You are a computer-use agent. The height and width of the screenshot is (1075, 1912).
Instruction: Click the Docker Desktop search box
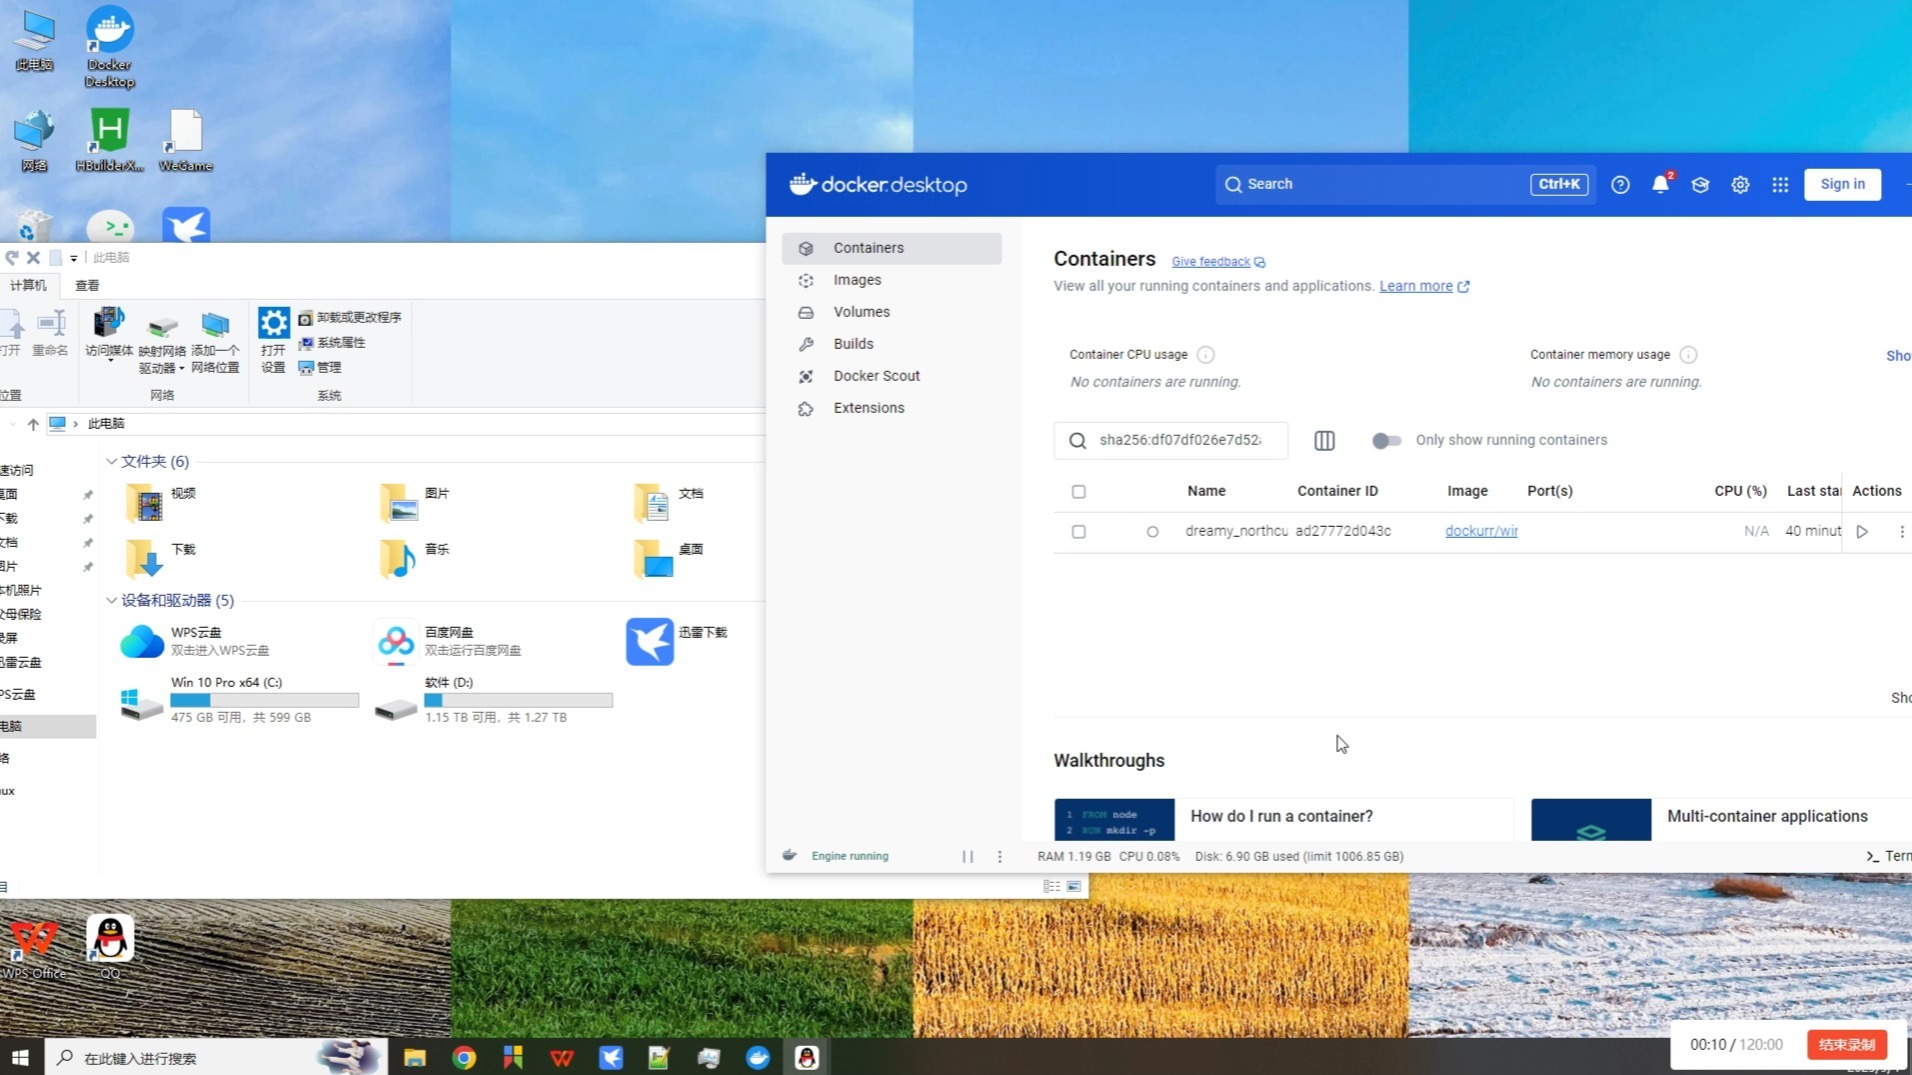tap(1403, 184)
